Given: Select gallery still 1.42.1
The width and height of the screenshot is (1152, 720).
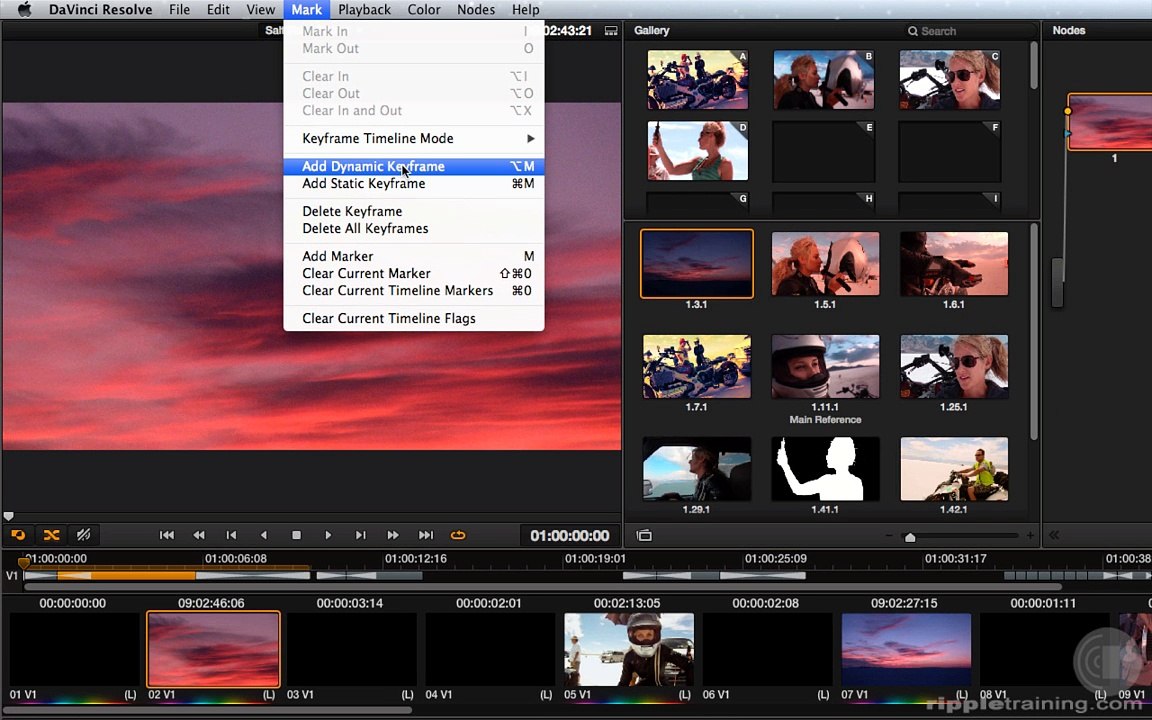Looking at the screenshot, I should 954,469.
